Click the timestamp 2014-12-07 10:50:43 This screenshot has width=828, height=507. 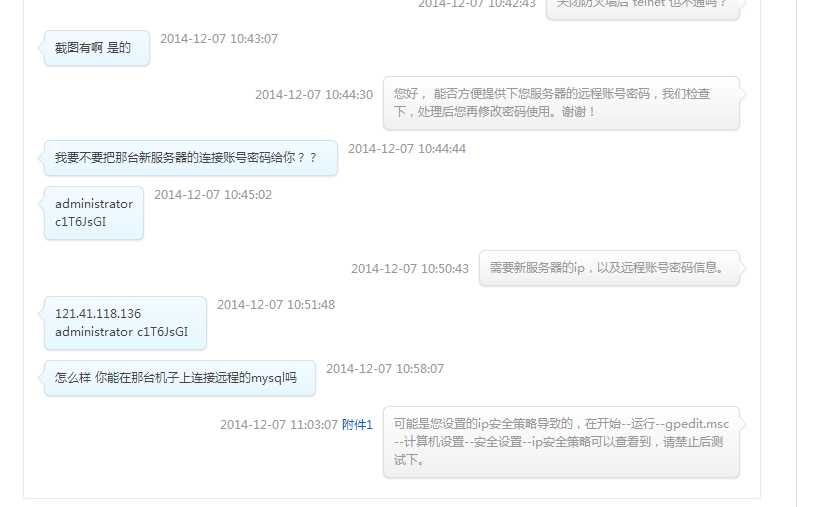tap(410, 269)
